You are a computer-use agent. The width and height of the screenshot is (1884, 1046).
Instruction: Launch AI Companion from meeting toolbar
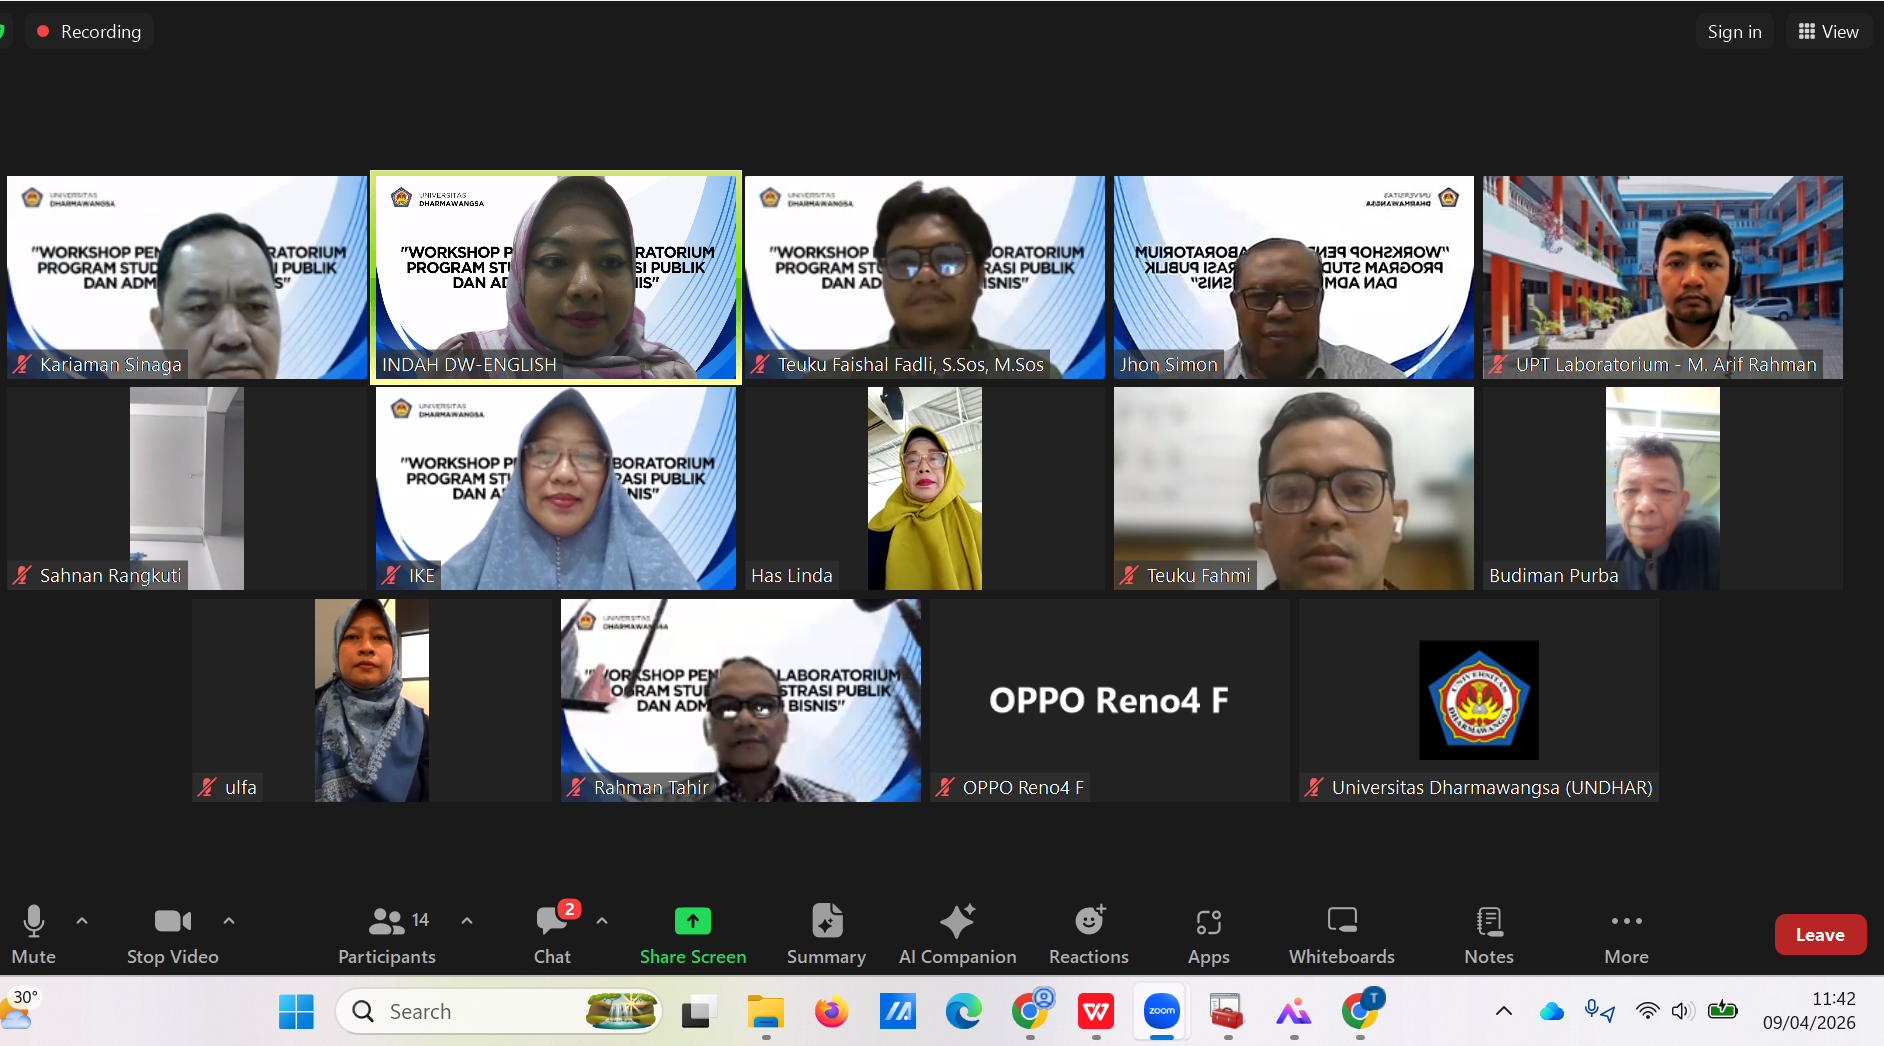pos(957,934)
